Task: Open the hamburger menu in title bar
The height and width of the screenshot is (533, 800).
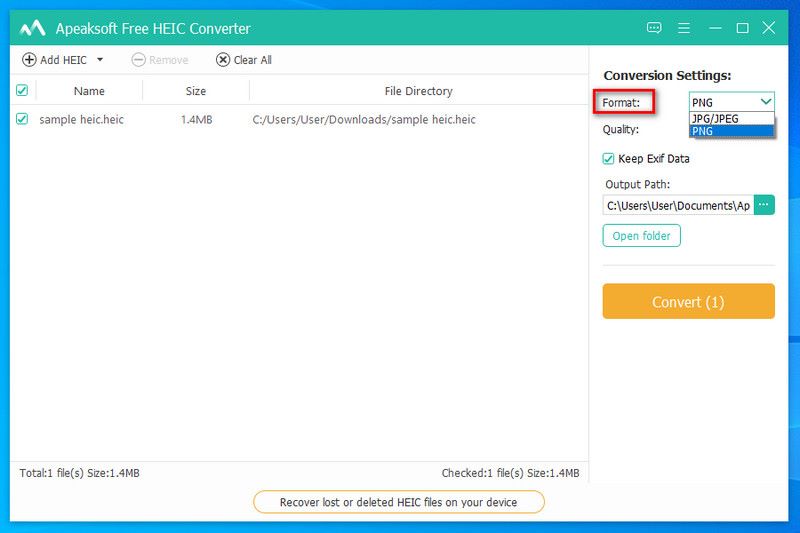Action: pos(684,28)
